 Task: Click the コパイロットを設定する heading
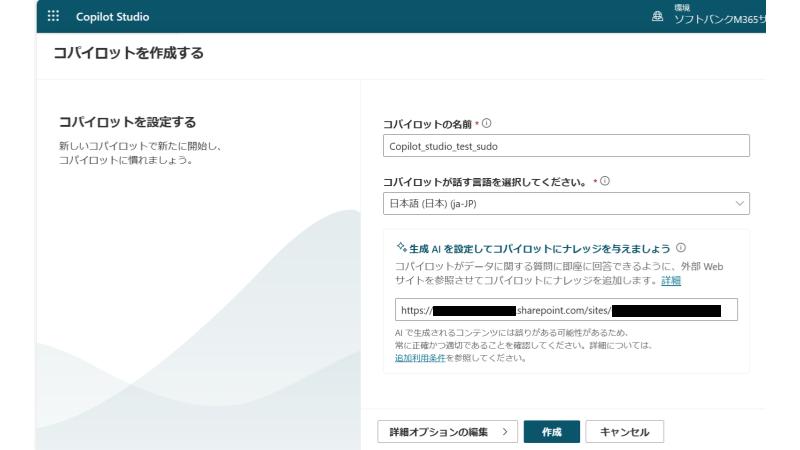point(128,122)
